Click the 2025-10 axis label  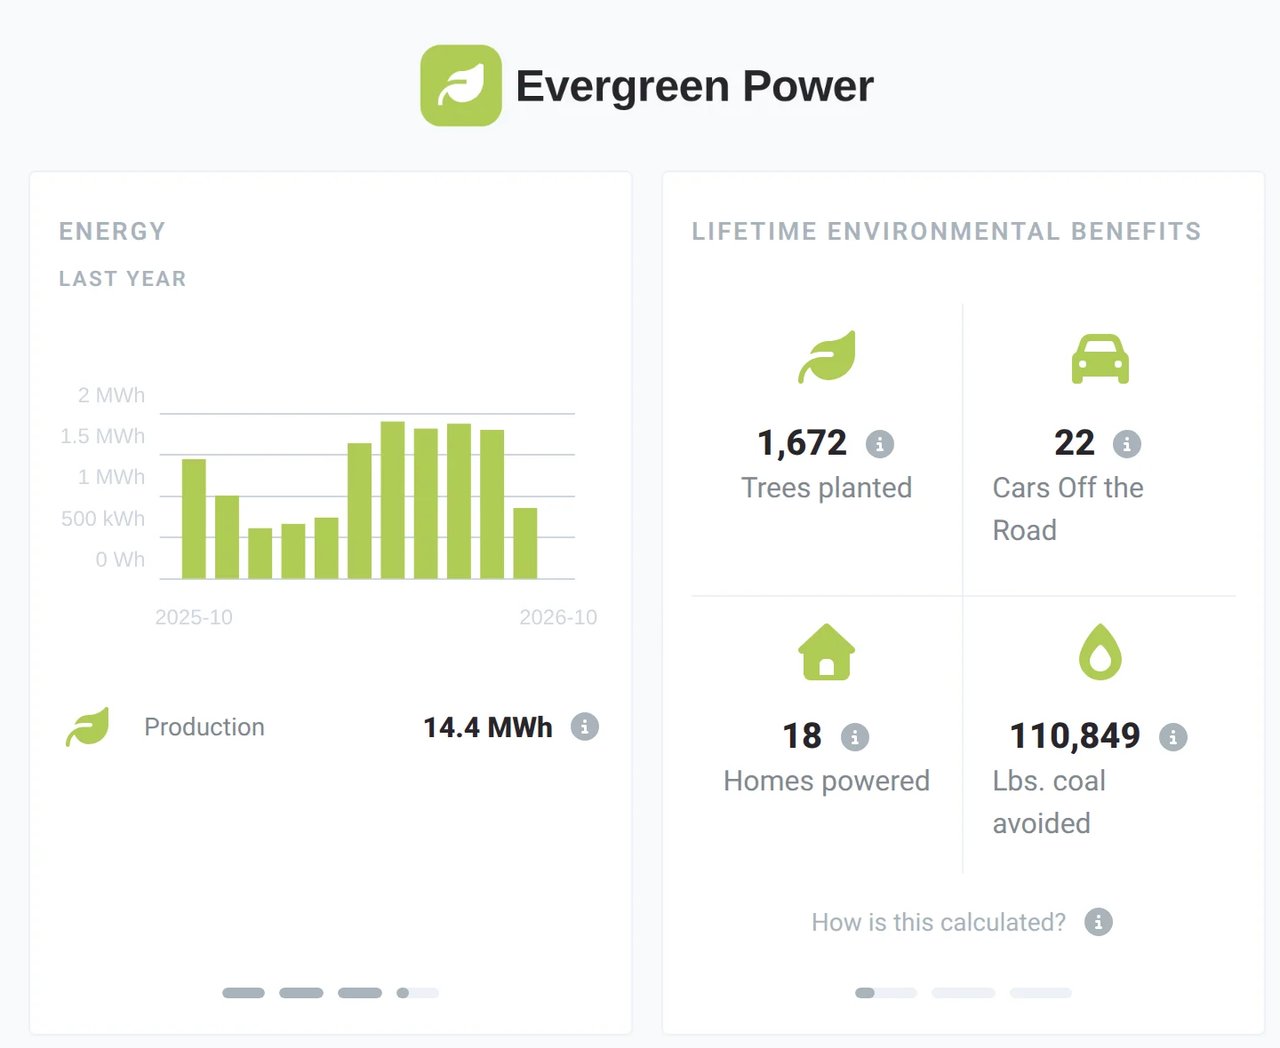pyautogui.click(x=194, y=617)
